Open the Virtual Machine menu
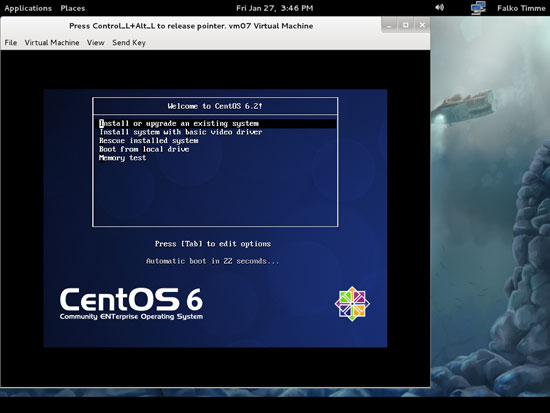This screenshot has width=550, height=413. 52,42
